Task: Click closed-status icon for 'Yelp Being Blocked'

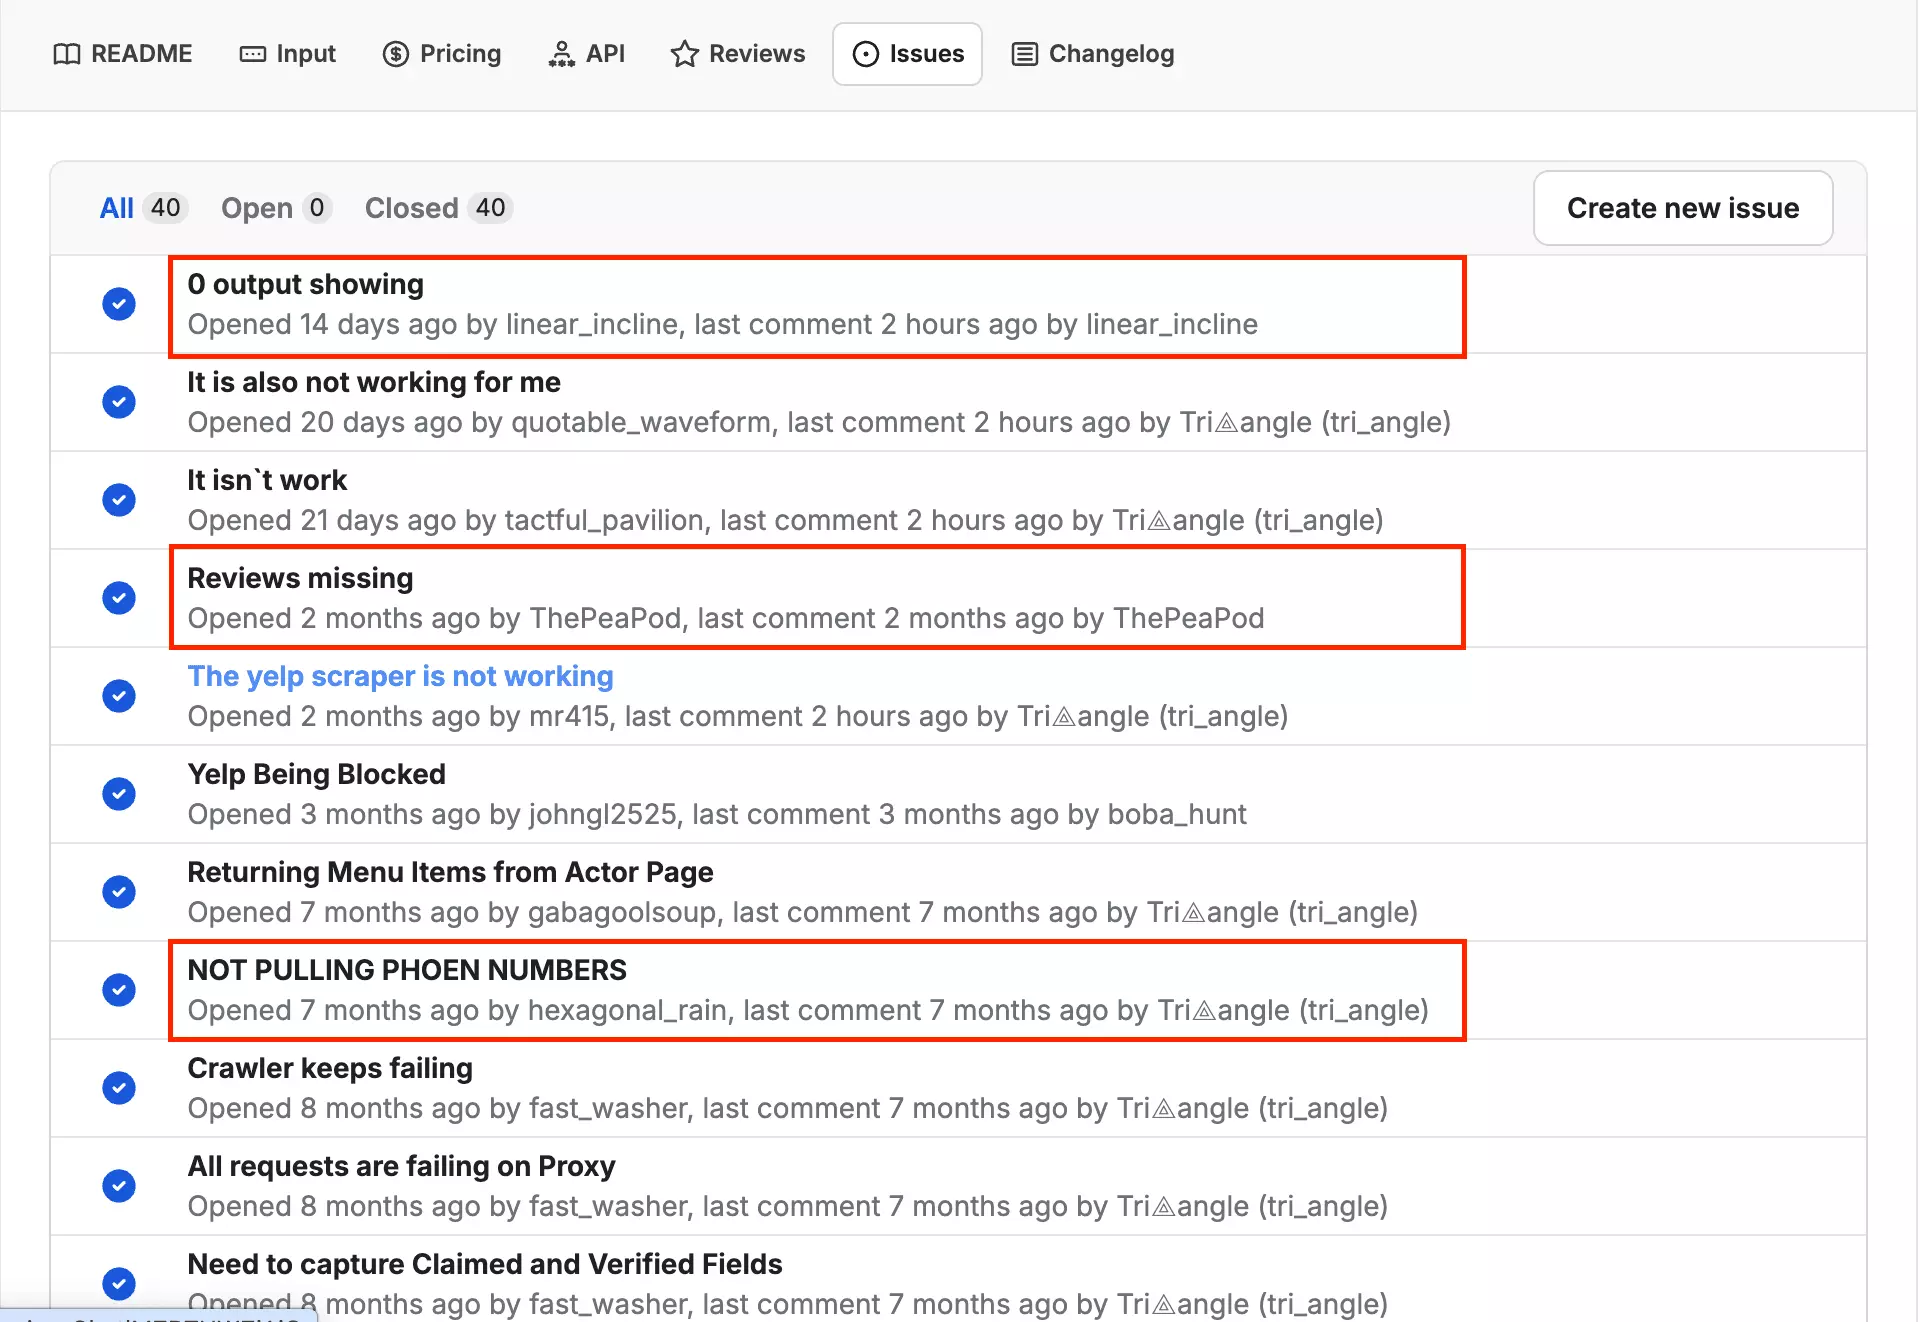Action: click(x=119, y=794)
